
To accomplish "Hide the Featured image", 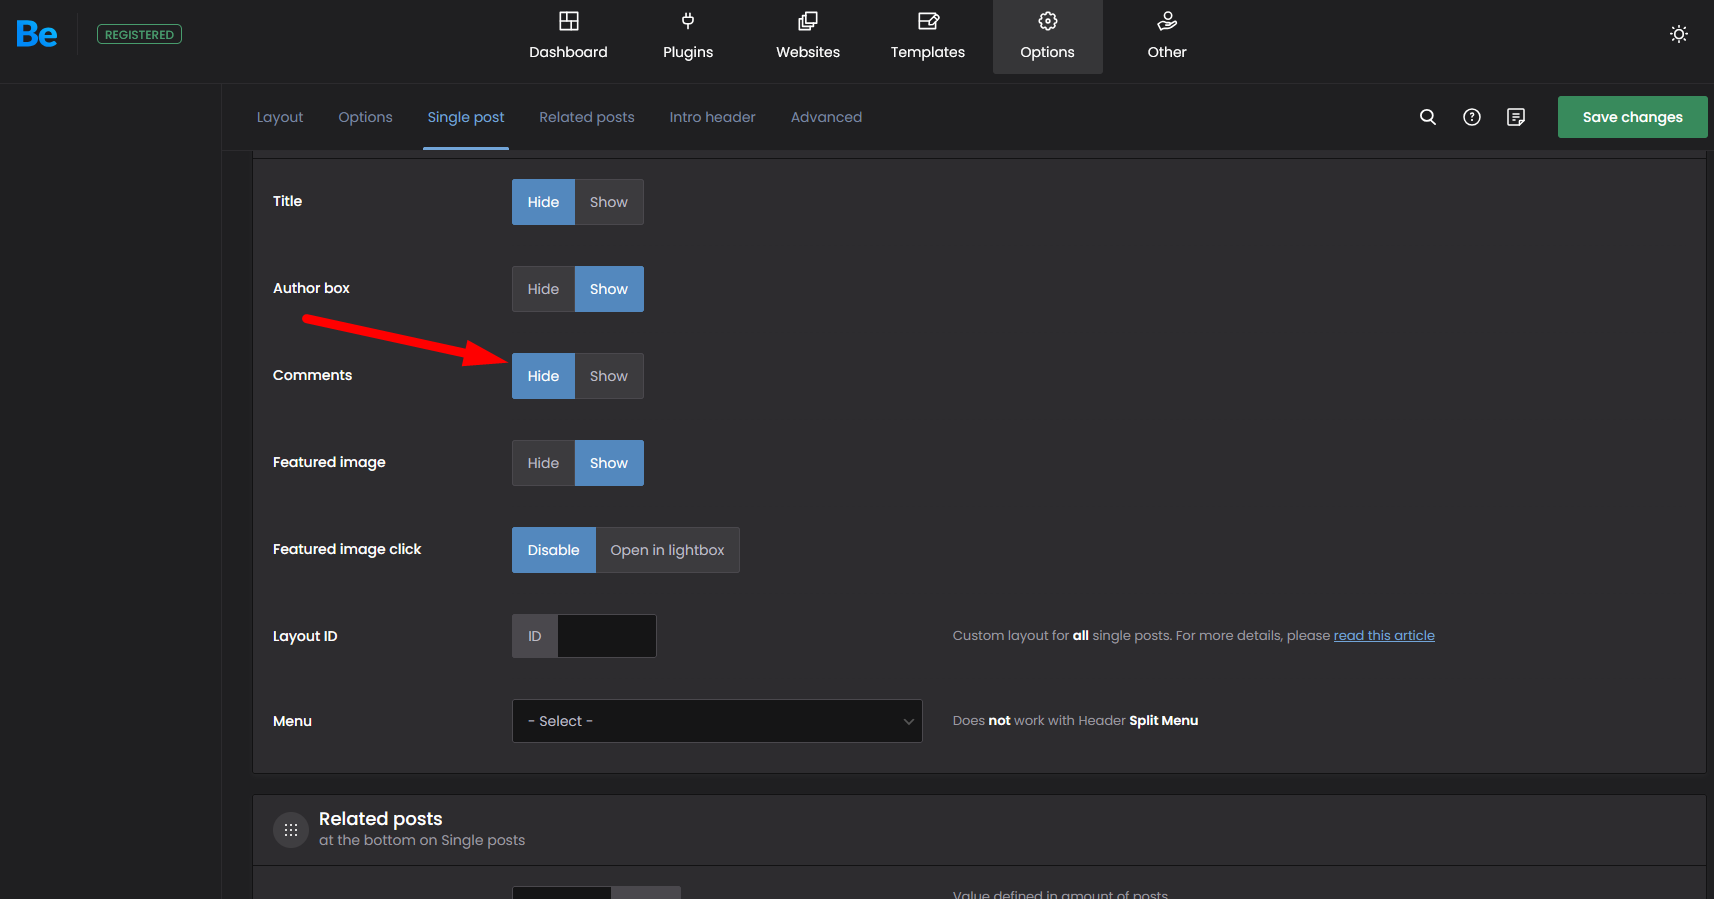I will tap(543, 463).
